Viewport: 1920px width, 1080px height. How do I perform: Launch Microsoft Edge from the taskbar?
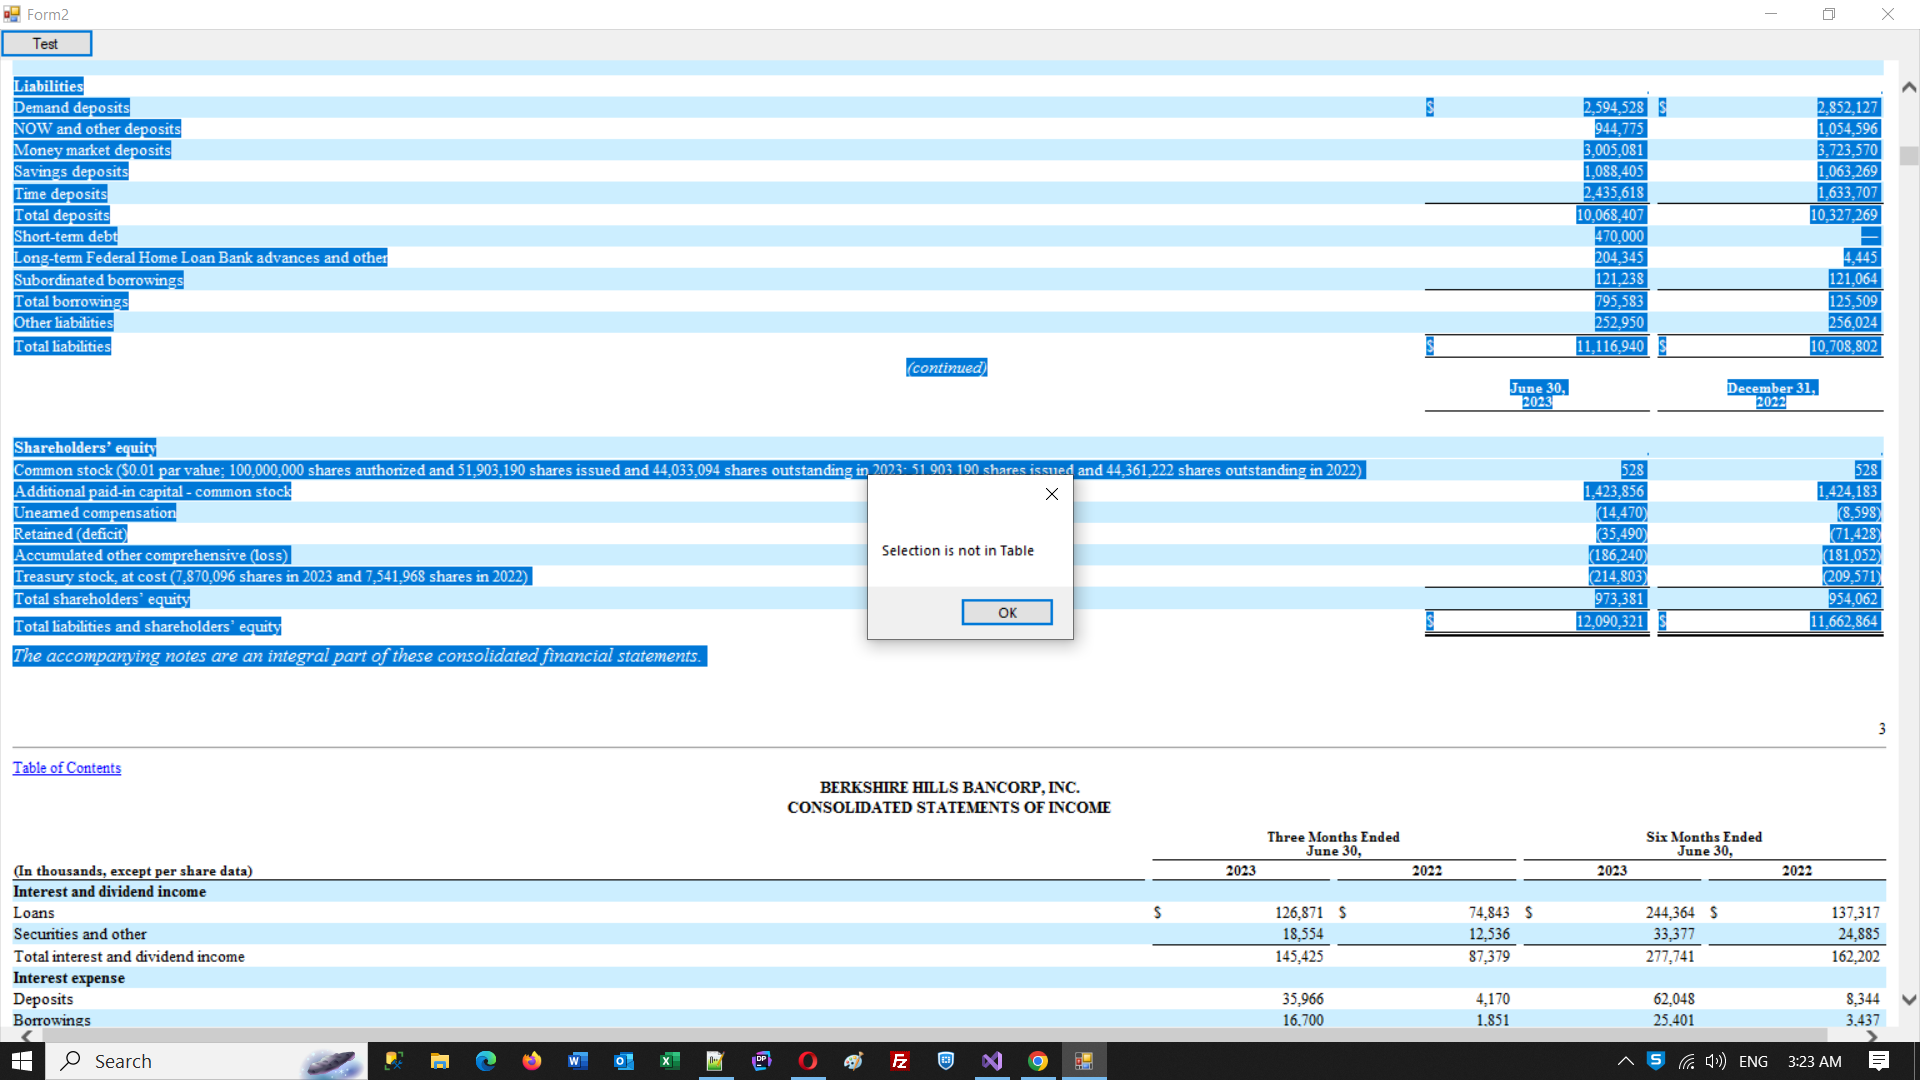(485, 1061)
